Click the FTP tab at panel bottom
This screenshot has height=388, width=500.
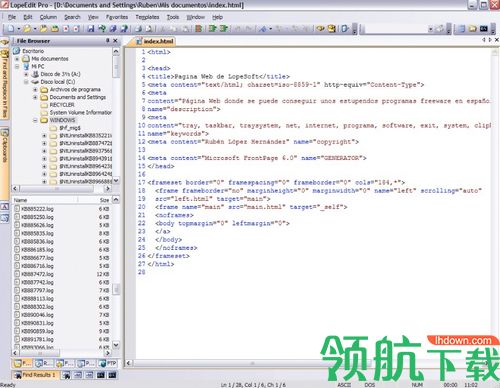click(x=108, y=363)
